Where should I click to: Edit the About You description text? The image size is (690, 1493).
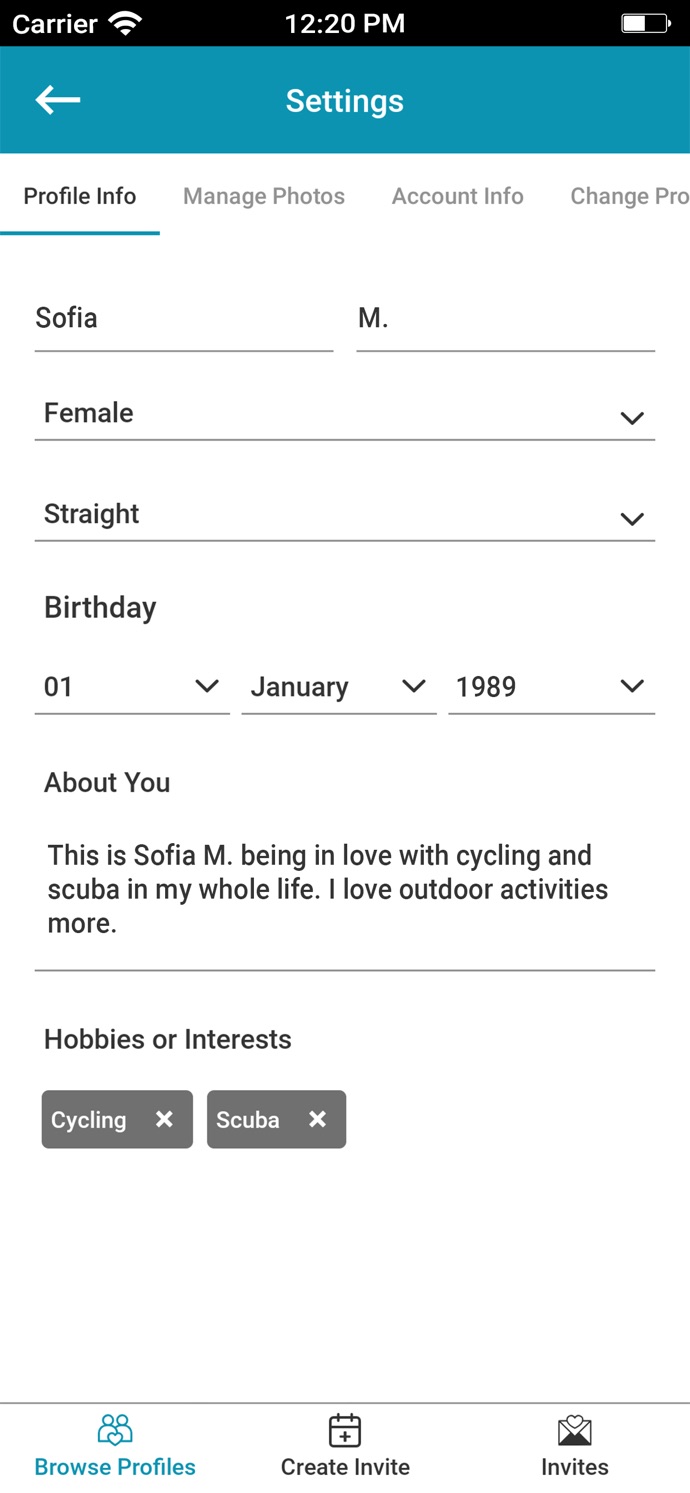click(x=344, y=889)
